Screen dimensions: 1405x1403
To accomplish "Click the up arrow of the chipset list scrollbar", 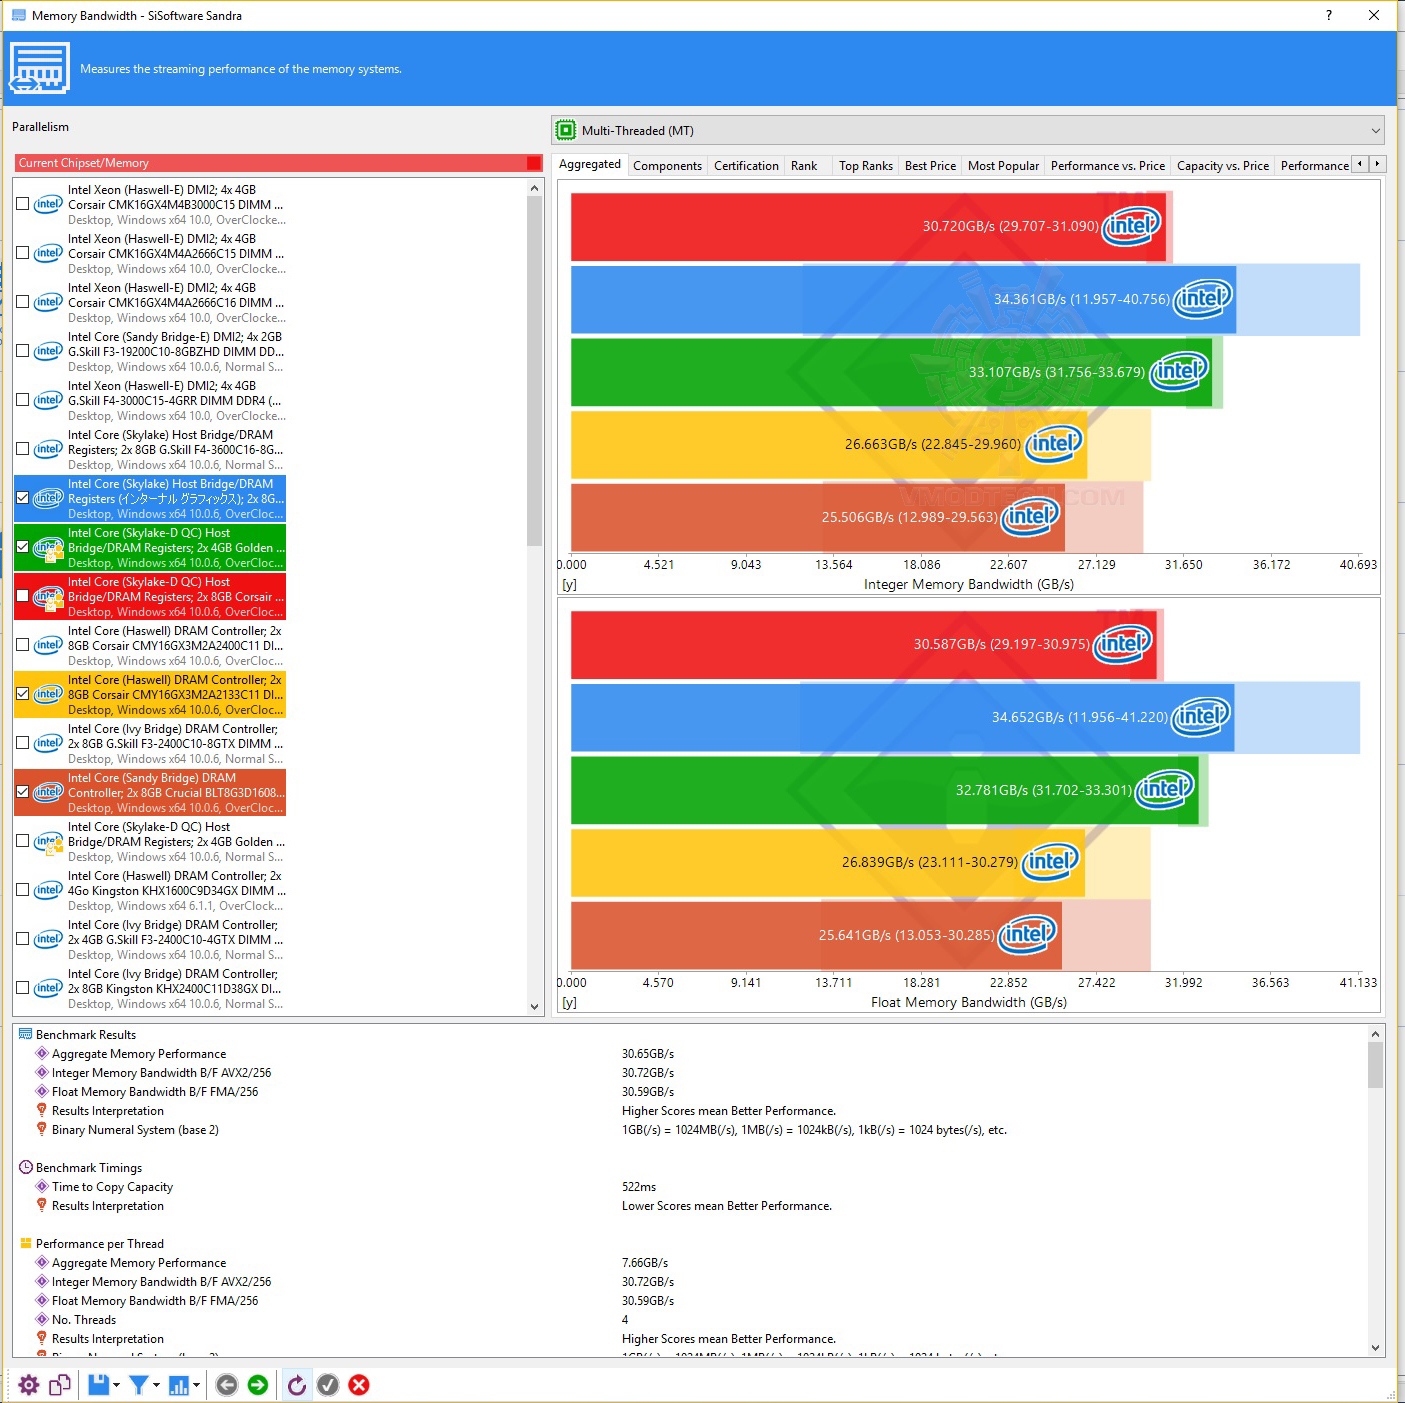I will (534, 188).
